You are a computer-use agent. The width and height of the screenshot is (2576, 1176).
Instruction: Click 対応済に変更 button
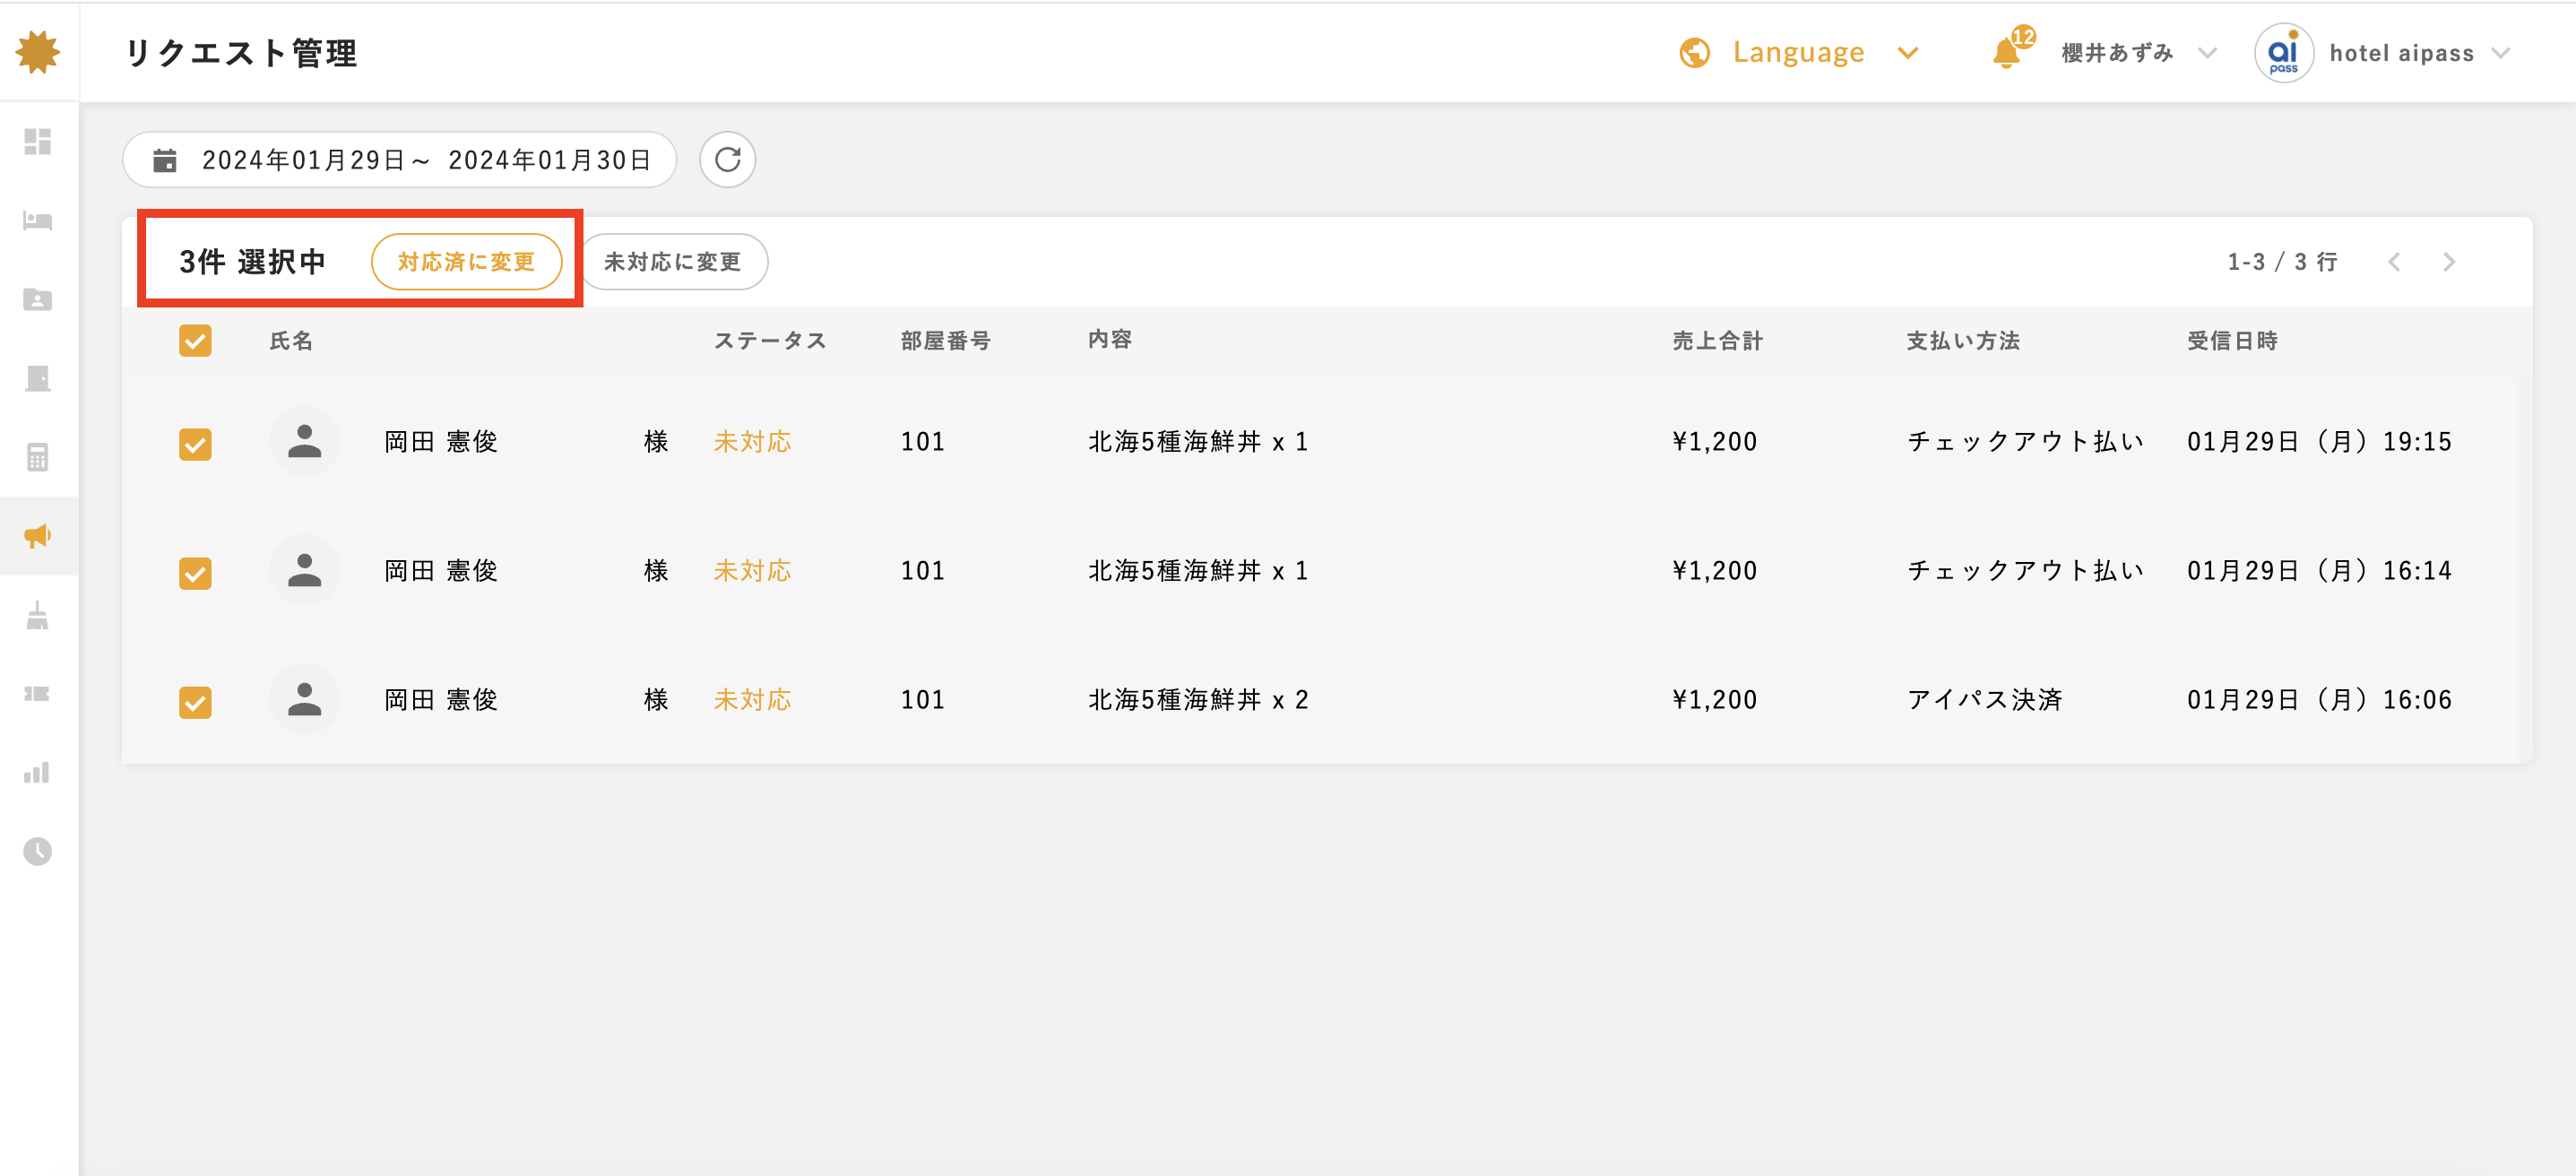pos(467,262)
